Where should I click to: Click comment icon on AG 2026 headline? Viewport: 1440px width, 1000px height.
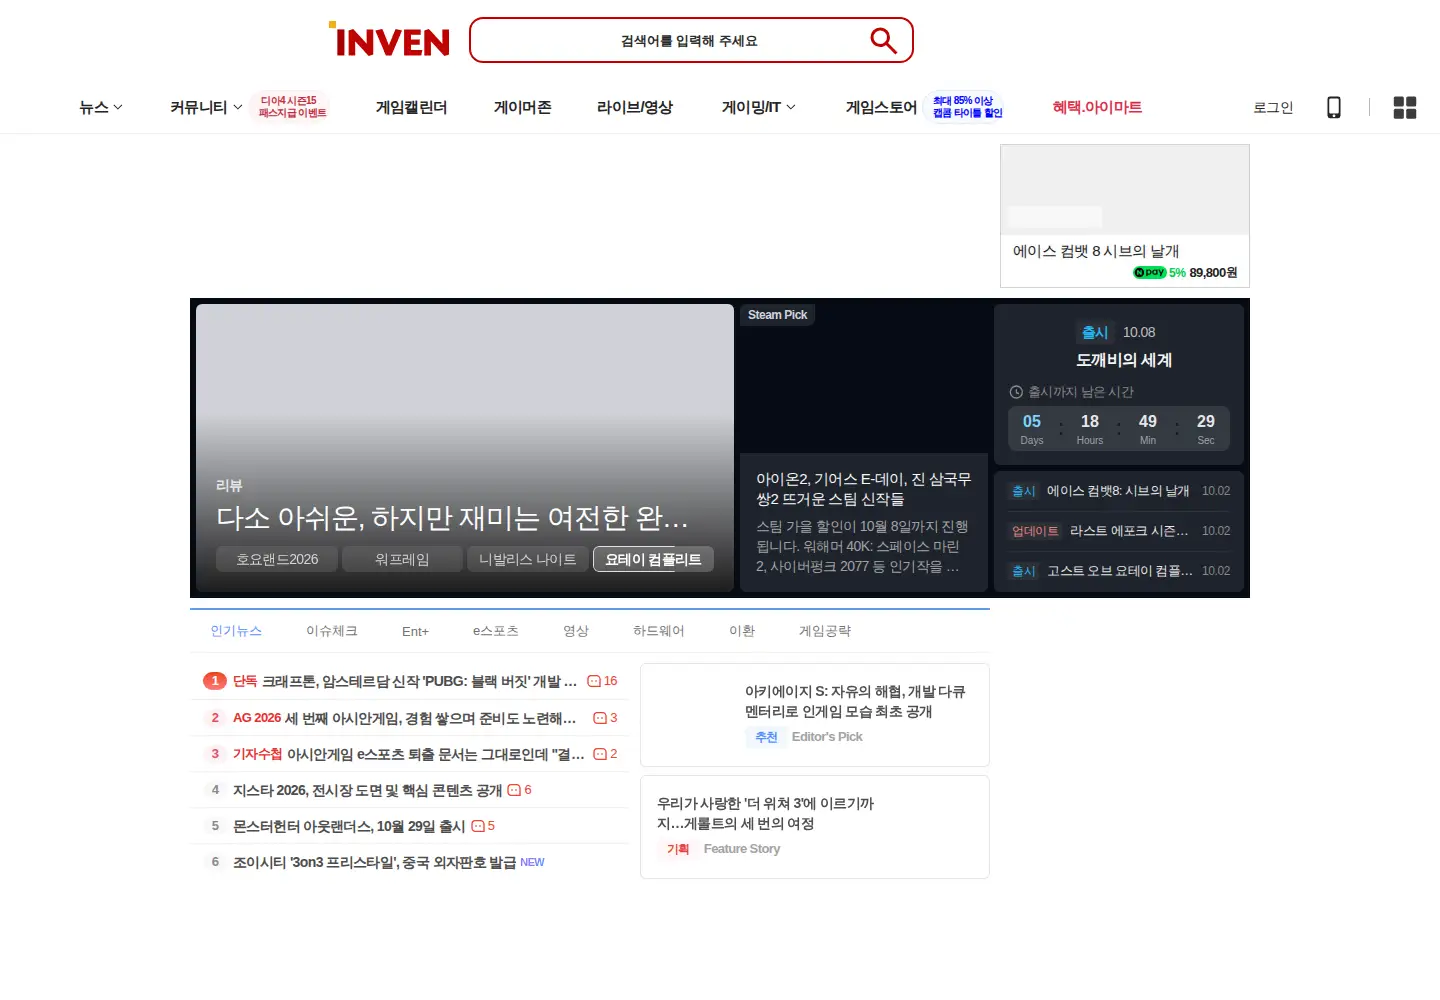point(600,718)
